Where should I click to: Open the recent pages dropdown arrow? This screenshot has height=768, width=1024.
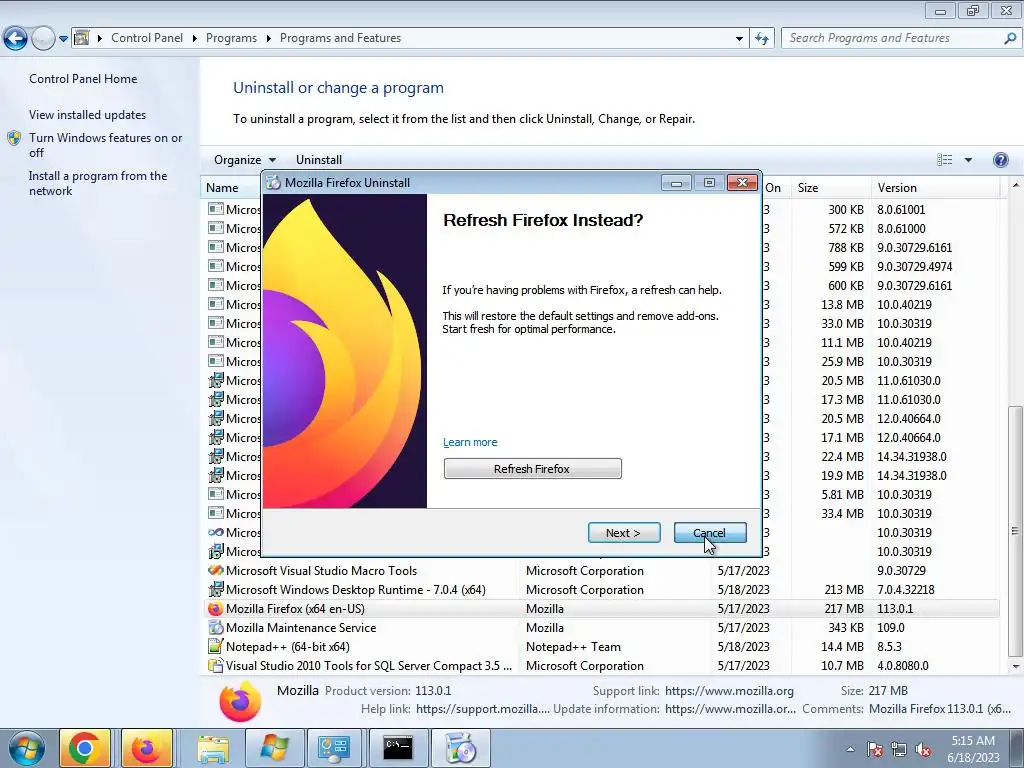[x=63, y=39]
